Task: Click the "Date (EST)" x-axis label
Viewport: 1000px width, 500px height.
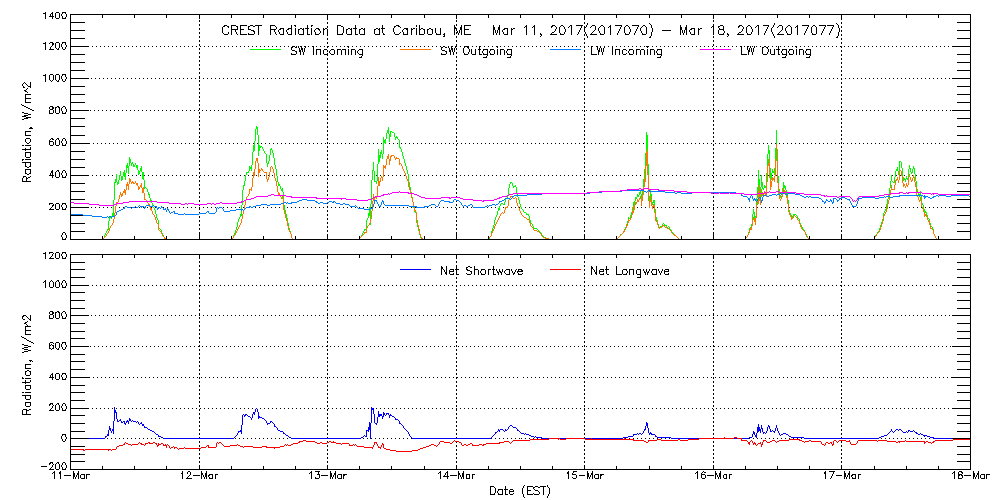Action: [522, 491]
